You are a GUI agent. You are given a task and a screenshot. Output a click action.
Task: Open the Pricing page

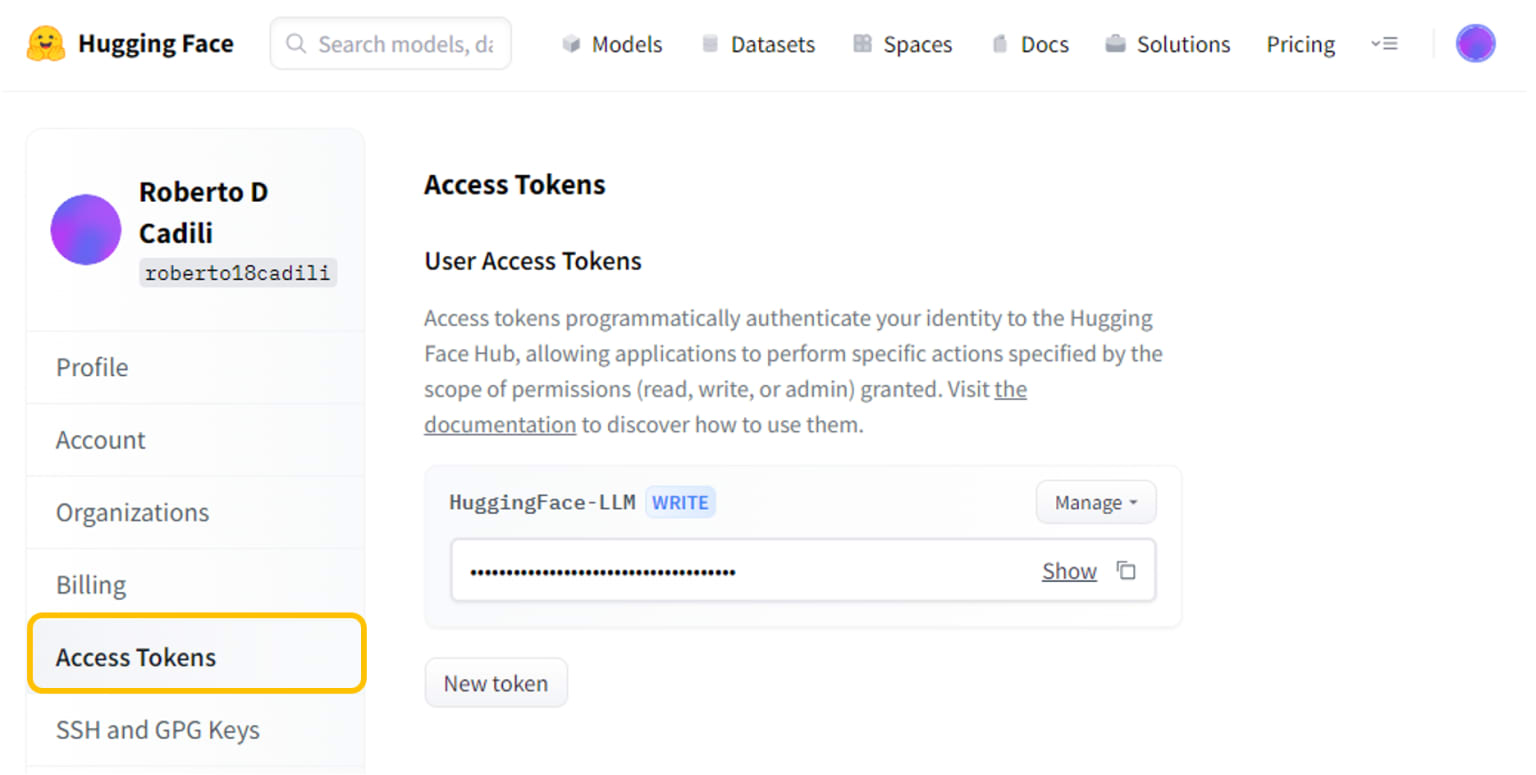coord(1300,44)
